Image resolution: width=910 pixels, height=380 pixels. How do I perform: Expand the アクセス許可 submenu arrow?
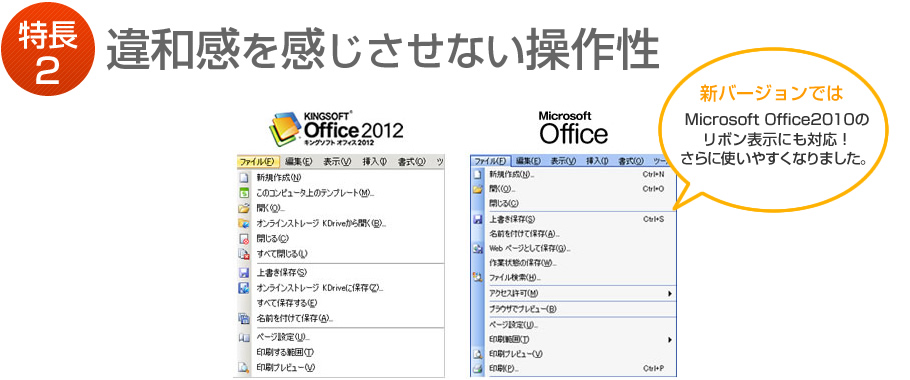coord(670,294)
